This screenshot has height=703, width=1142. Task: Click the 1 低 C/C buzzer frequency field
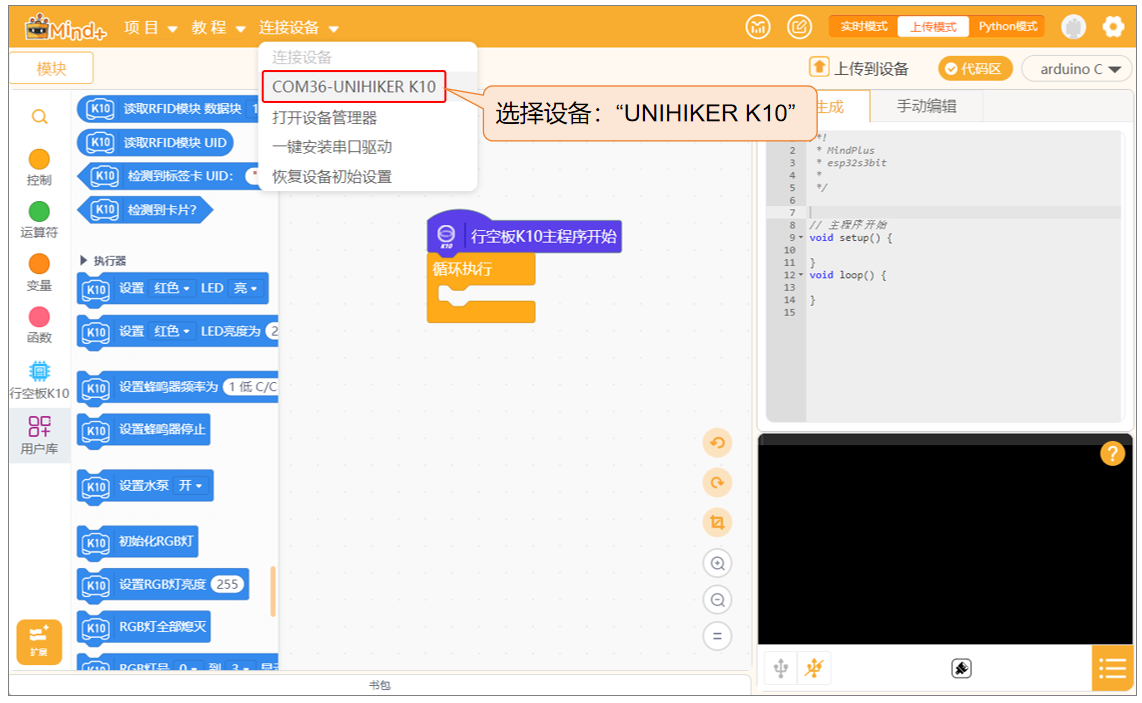[251, 387]
